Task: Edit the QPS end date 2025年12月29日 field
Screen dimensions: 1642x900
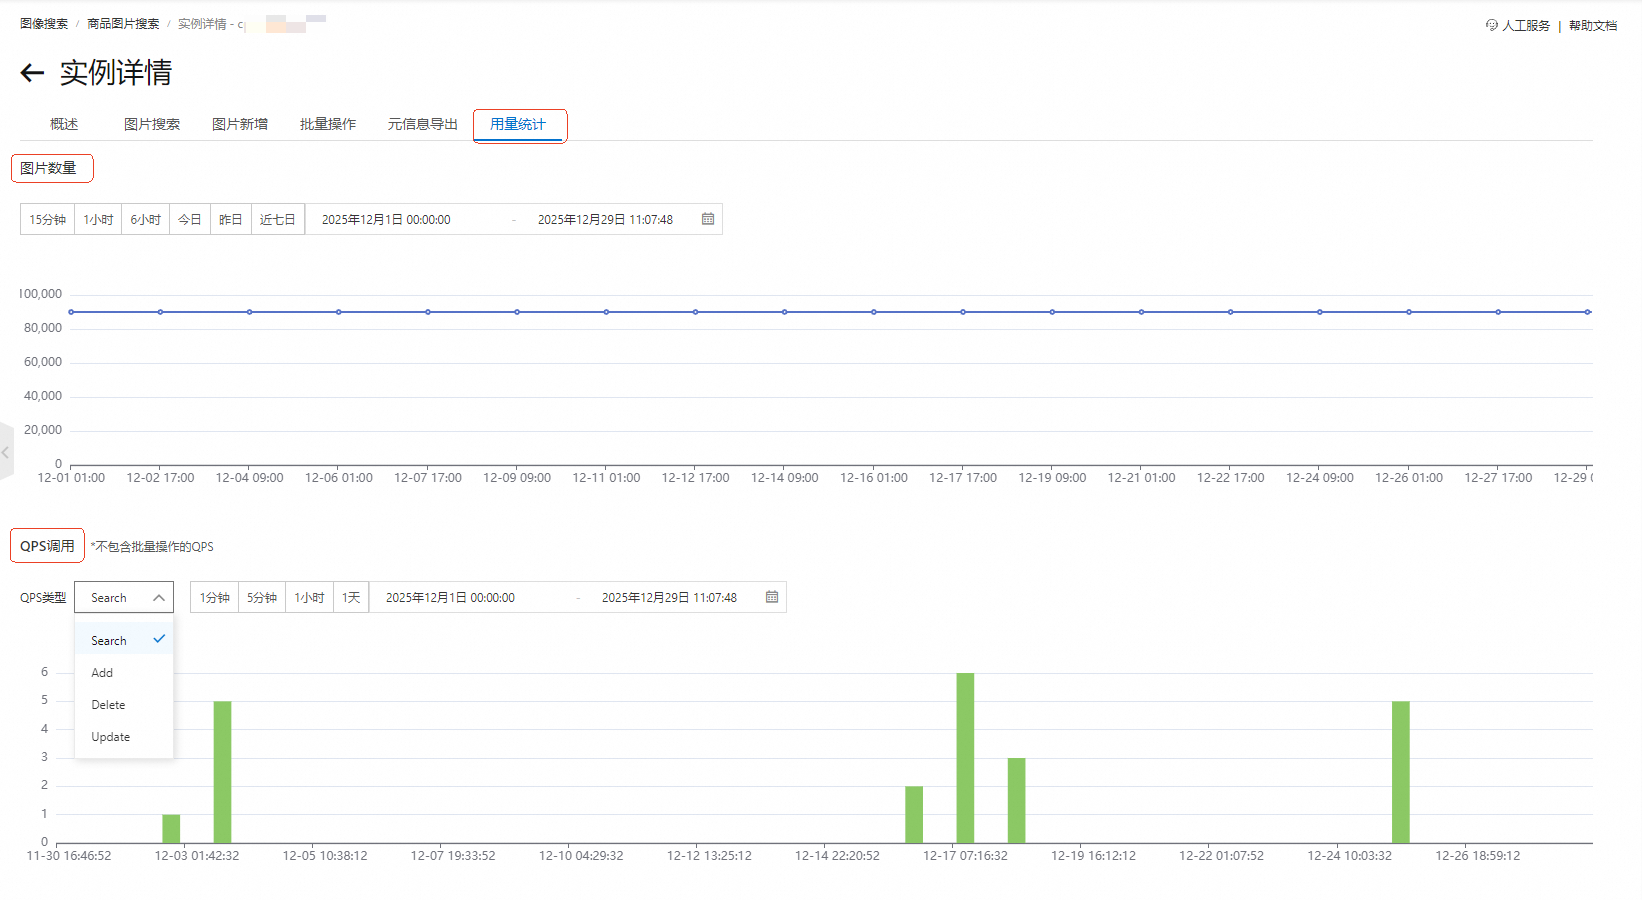Action: (669, 597)
